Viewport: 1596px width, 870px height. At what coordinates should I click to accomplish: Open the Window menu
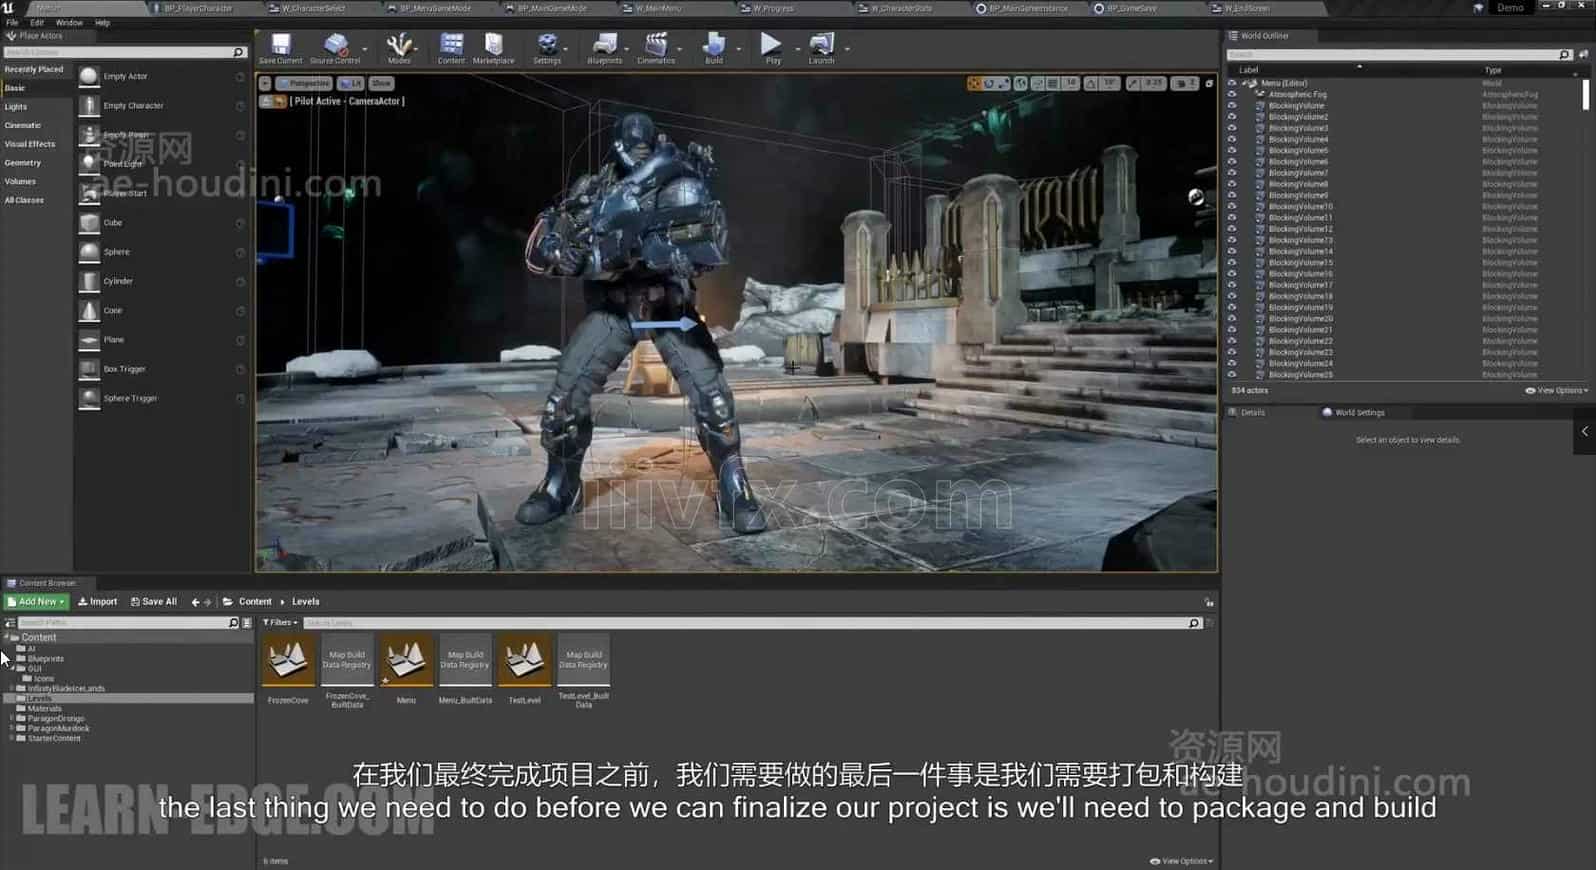pos(69,22)
